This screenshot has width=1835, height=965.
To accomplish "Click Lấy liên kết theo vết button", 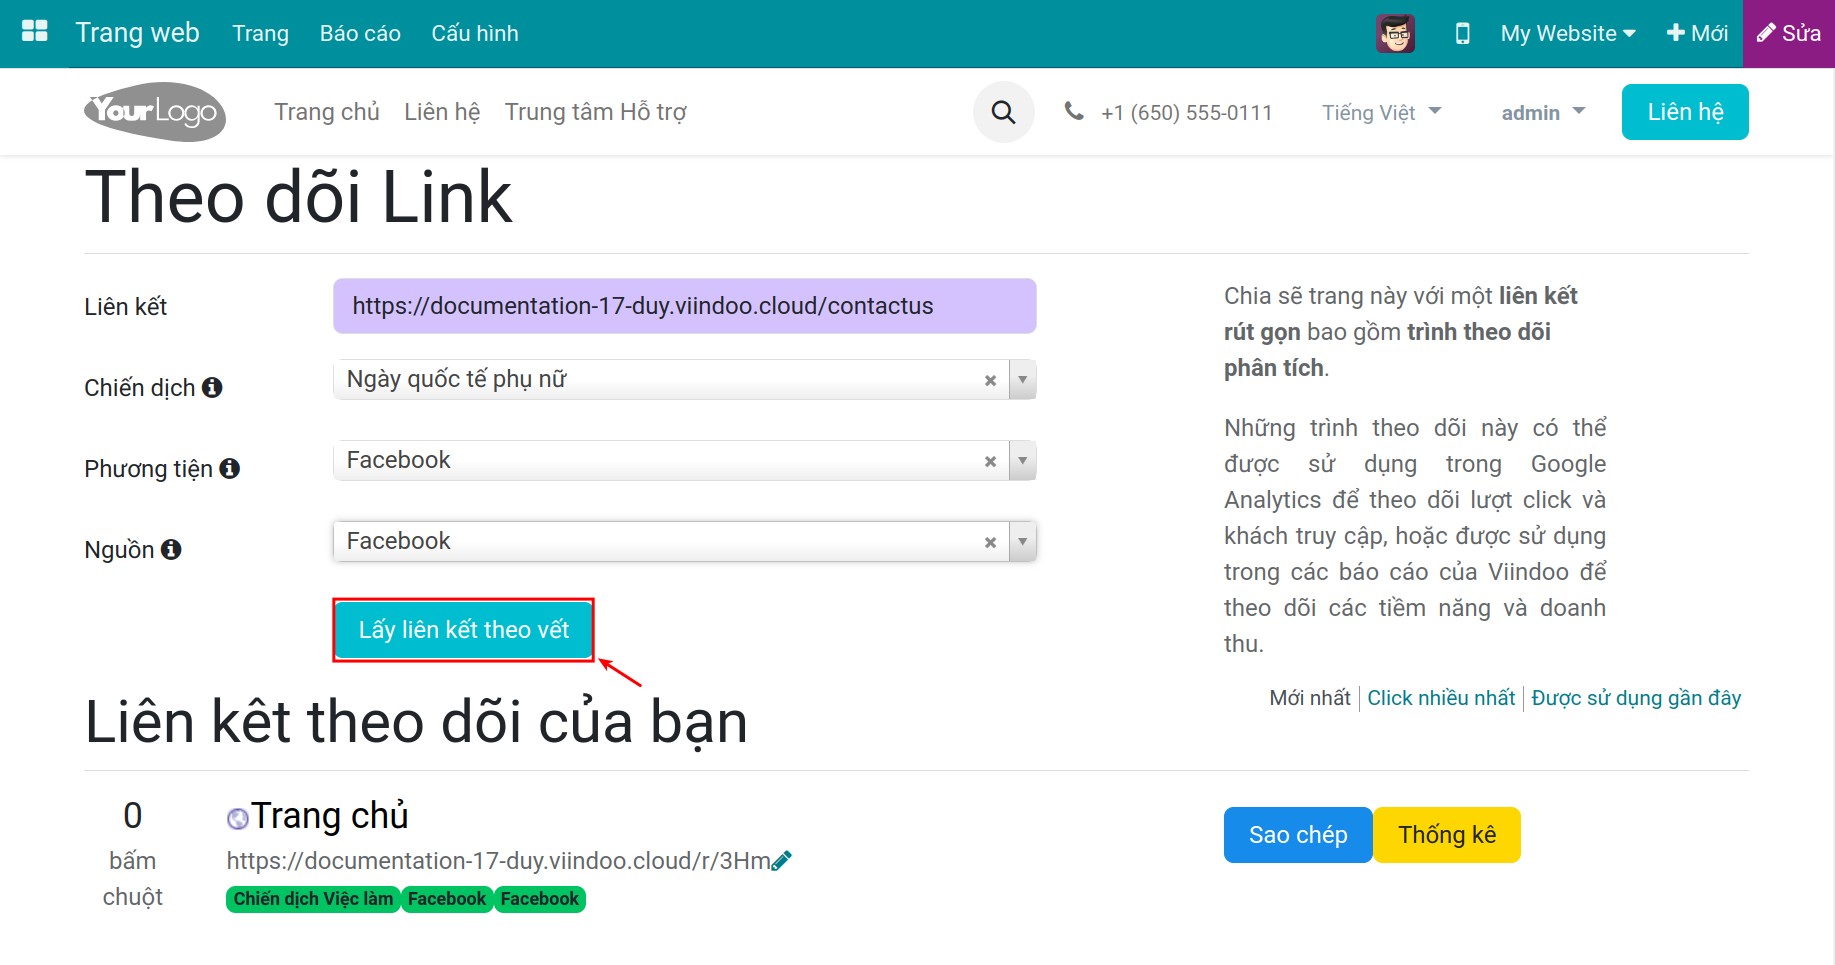I will 464,630.
